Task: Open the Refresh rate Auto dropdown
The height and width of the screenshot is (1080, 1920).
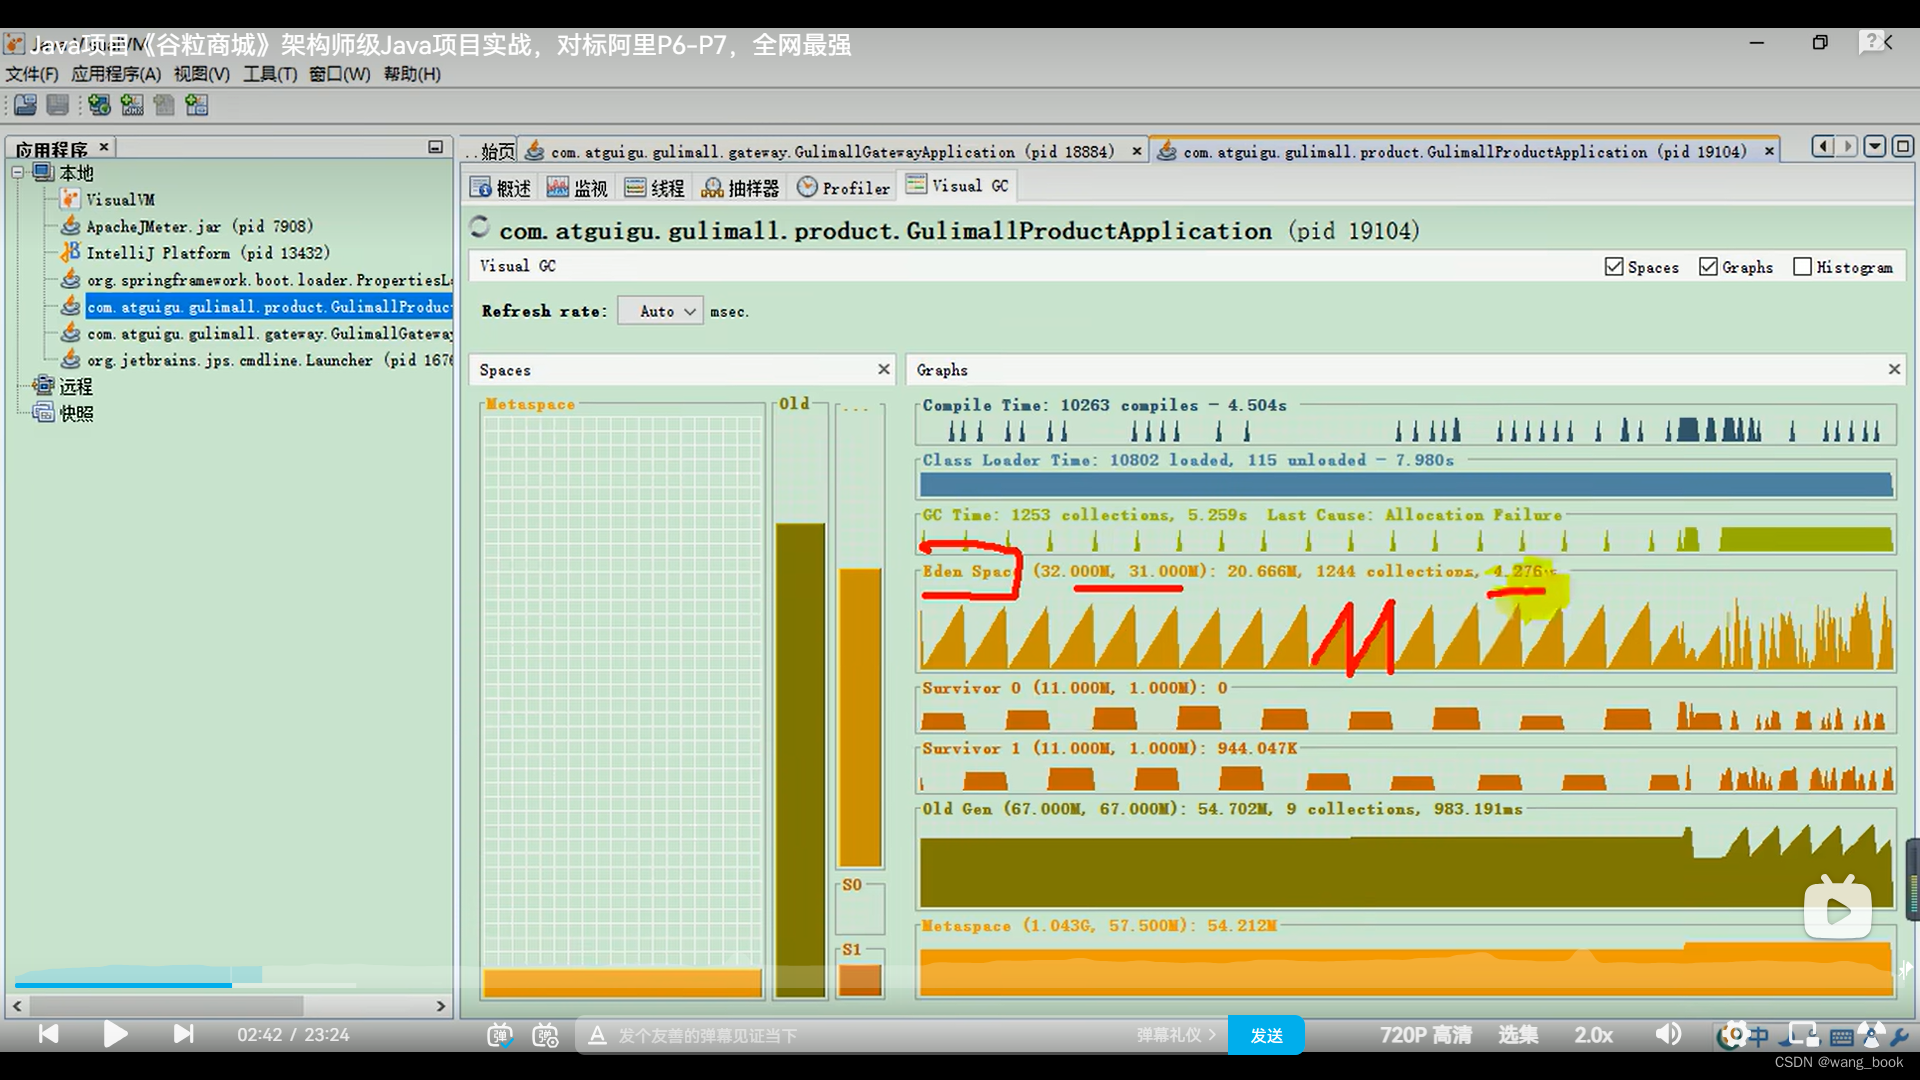Action: coord(660,311)
